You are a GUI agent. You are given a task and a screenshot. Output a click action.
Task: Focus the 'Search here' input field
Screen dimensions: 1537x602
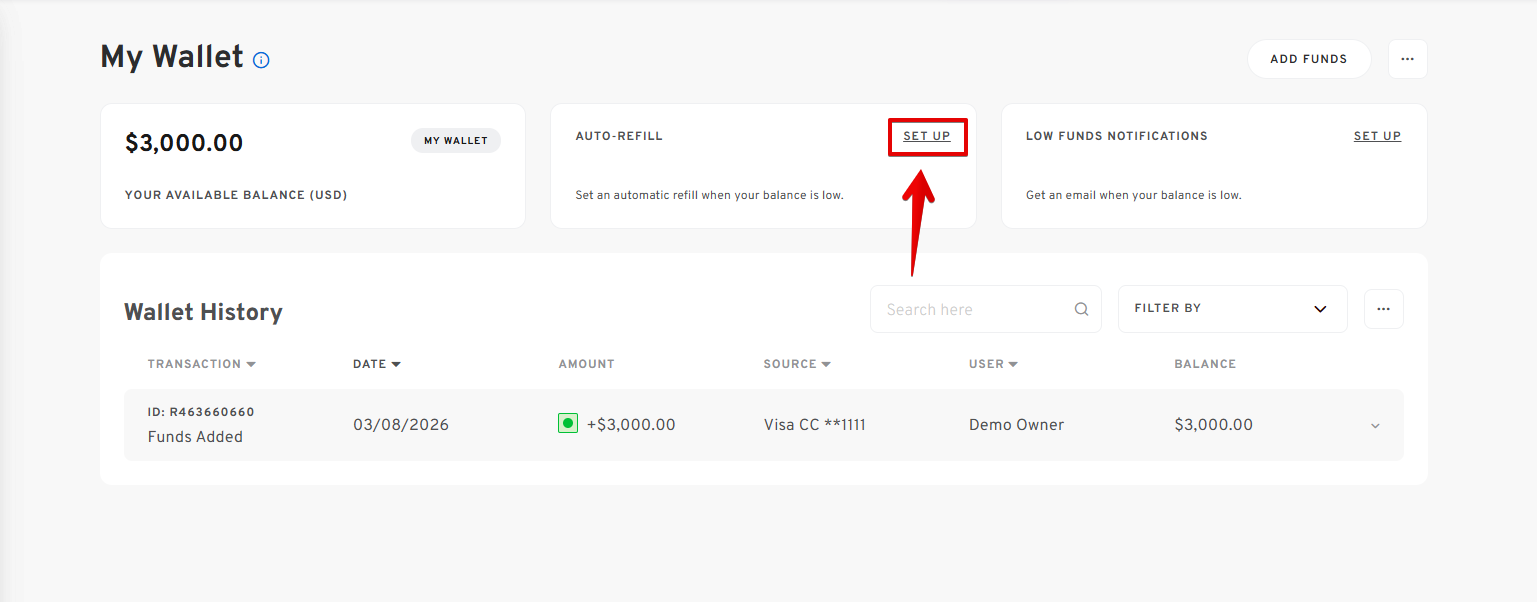point(970,309)
